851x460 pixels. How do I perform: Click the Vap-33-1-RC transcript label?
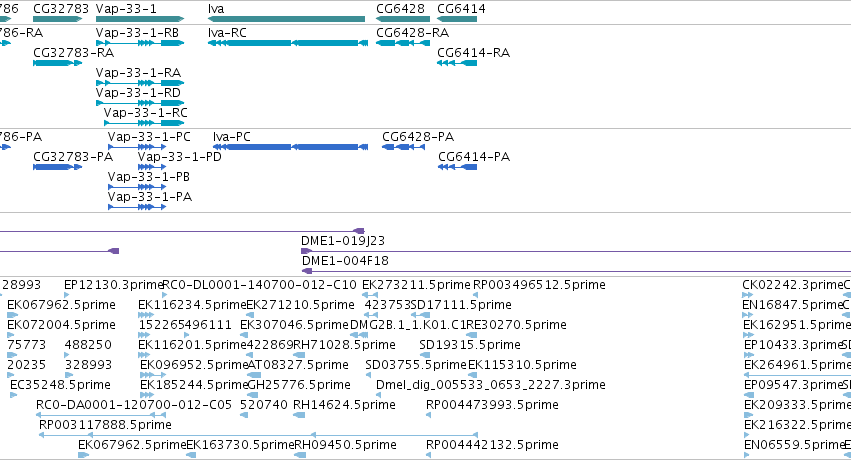pyautogui.click(x=145, y=113)
